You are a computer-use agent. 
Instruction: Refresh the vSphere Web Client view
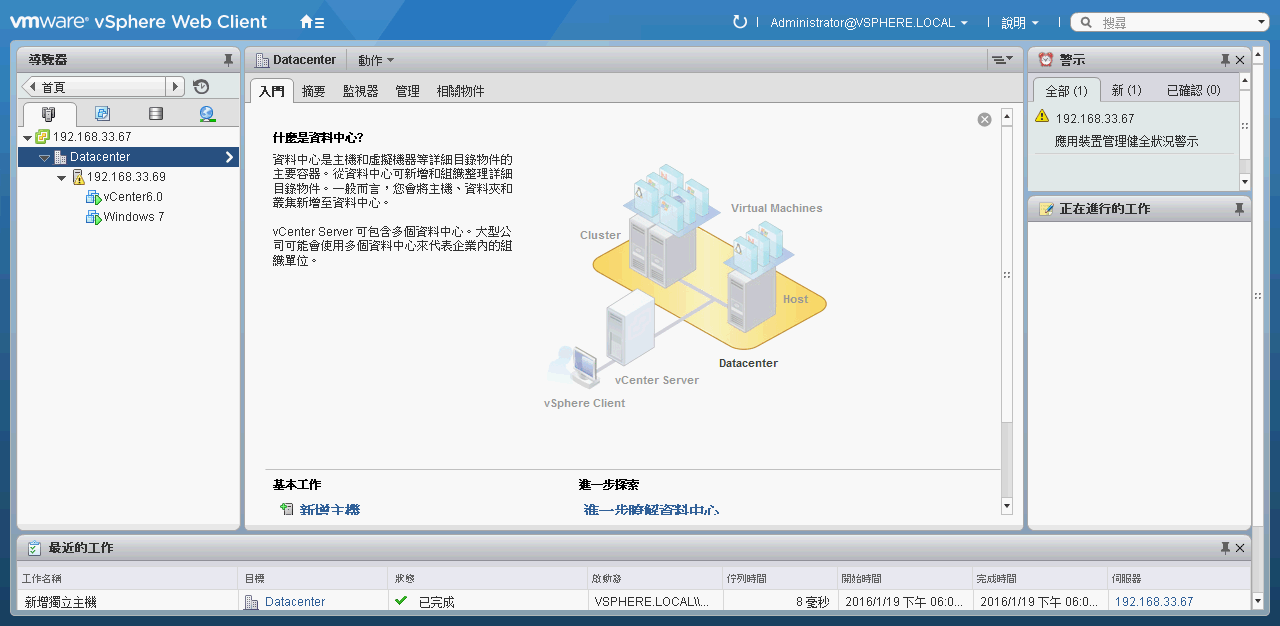click(x=740, y=22)
